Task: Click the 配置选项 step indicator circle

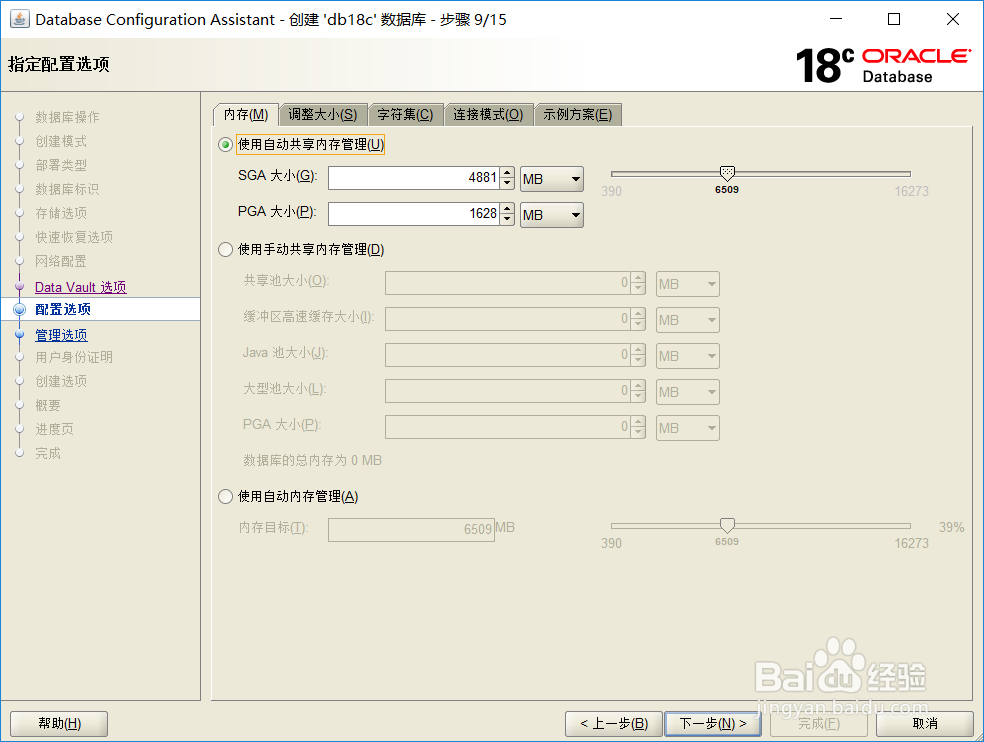Action: coord(21,310)
